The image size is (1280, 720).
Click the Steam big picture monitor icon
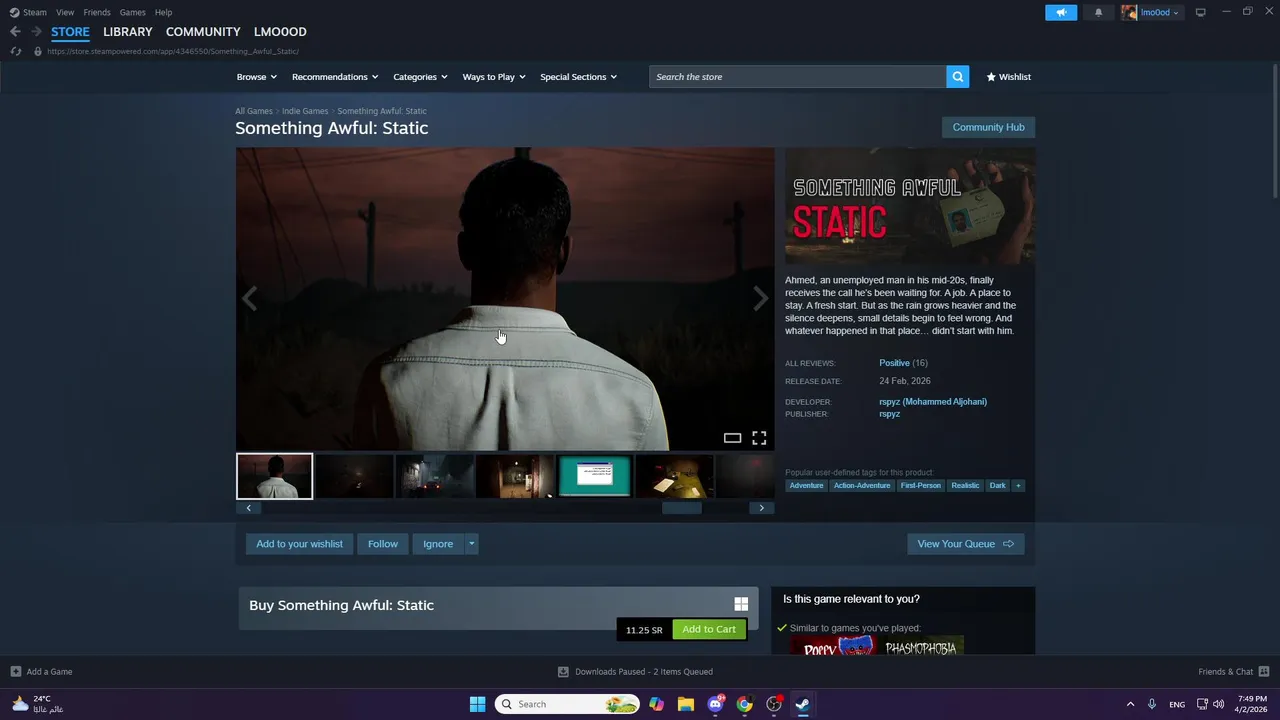pos(1200,12)
